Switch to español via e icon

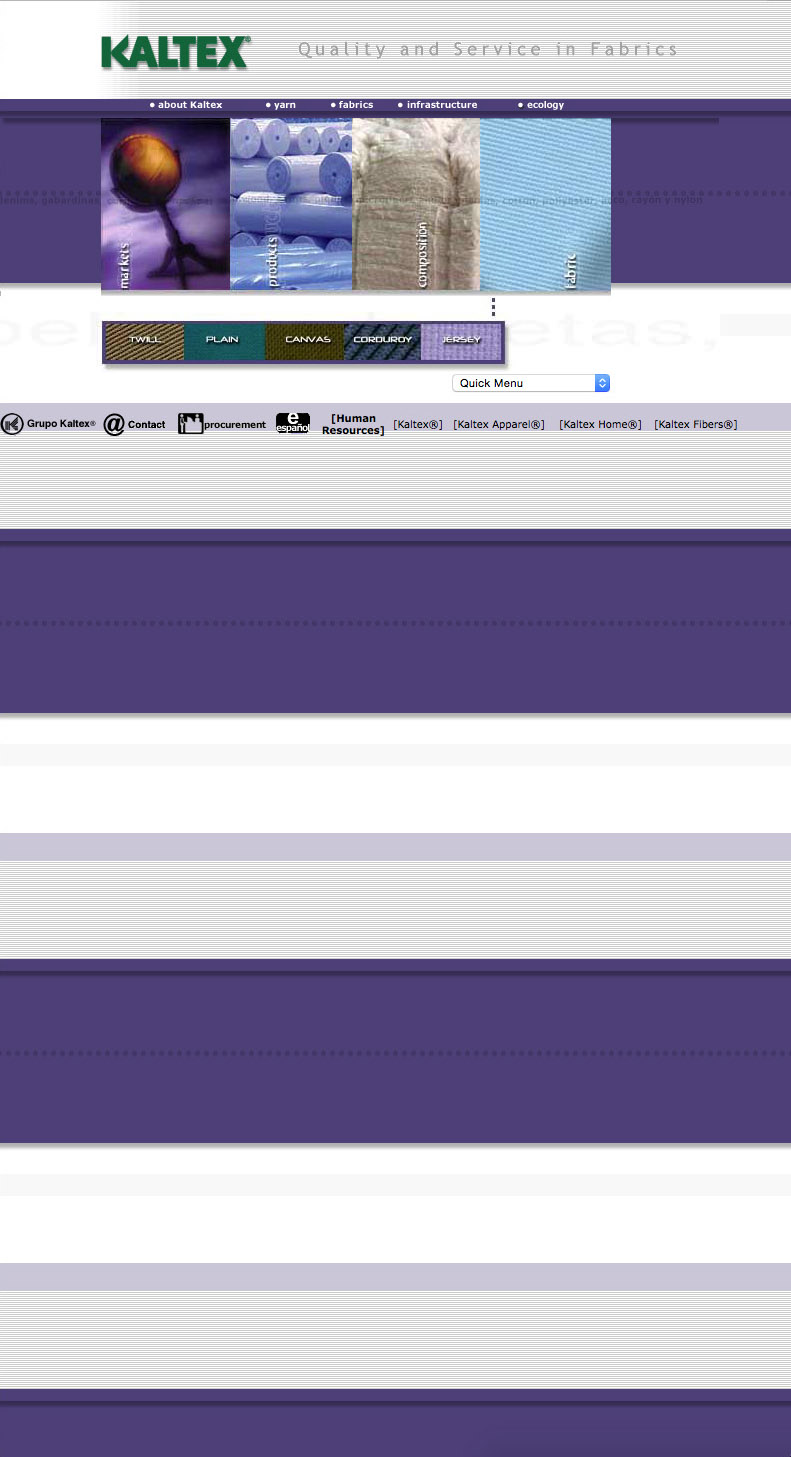tap(293, 423)
